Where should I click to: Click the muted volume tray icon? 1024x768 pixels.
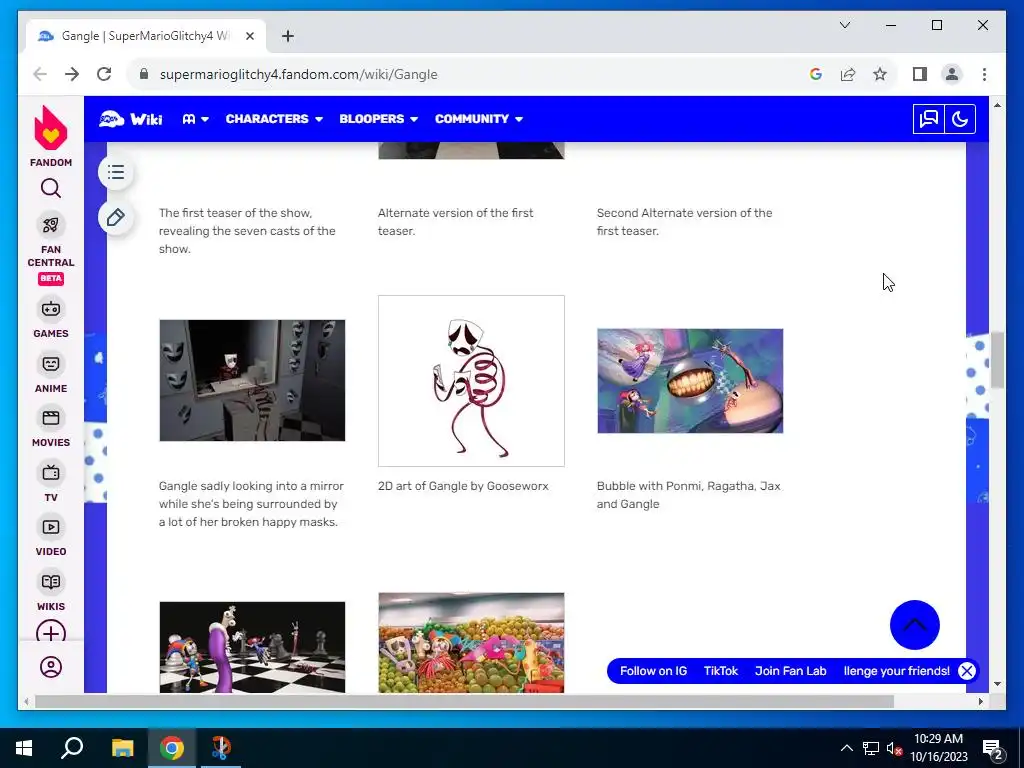(893, 748)
